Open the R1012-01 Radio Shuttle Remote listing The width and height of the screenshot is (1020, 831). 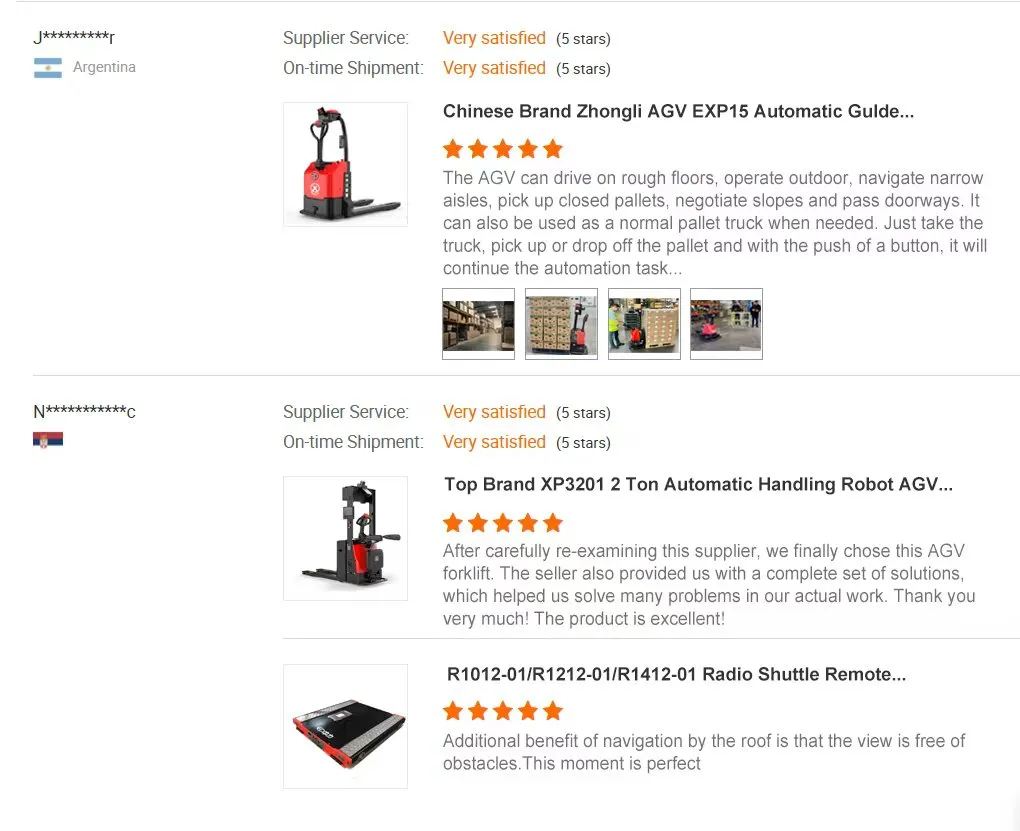click(x=676, y=674)
